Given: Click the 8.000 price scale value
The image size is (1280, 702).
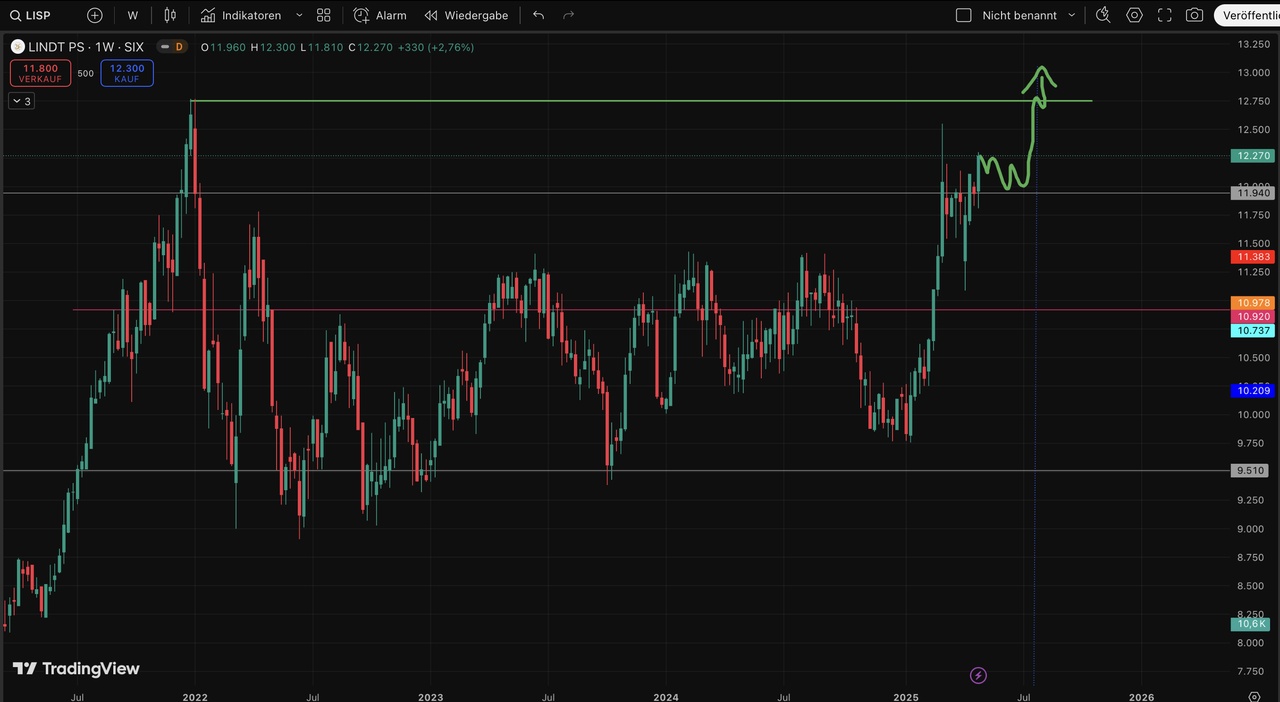Looking at the screenshot, I should click(1253, 643).
